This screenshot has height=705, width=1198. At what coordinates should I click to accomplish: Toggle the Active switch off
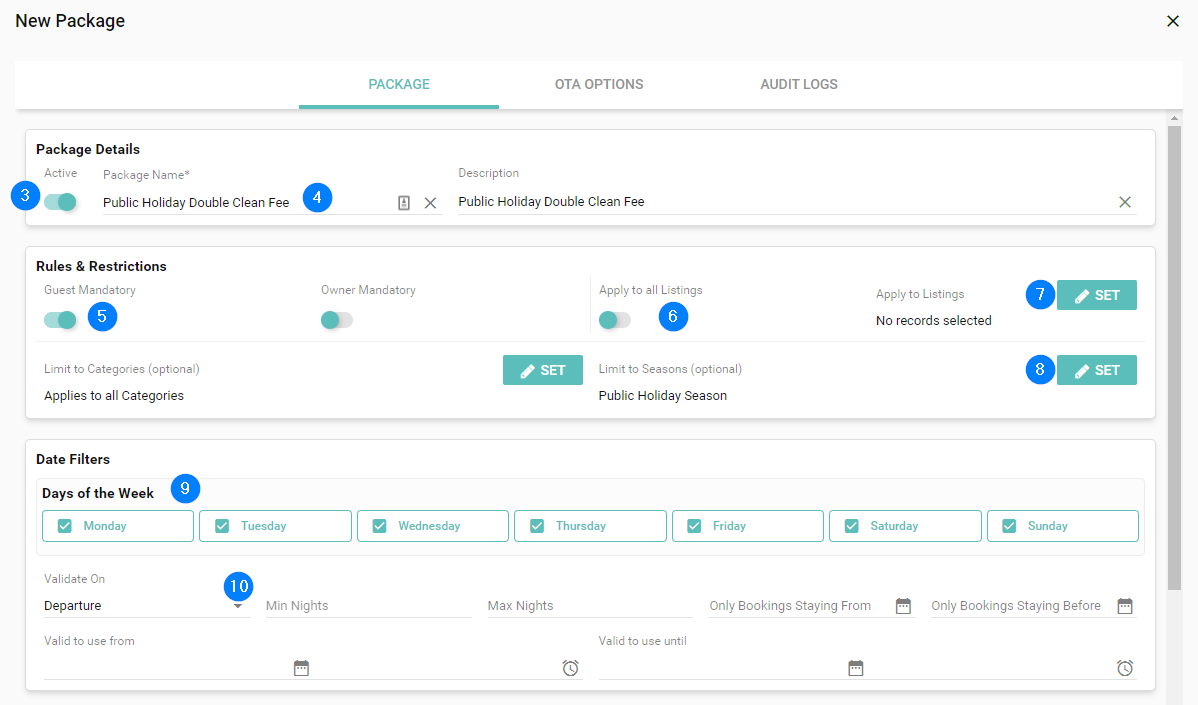tap(61, 202)
